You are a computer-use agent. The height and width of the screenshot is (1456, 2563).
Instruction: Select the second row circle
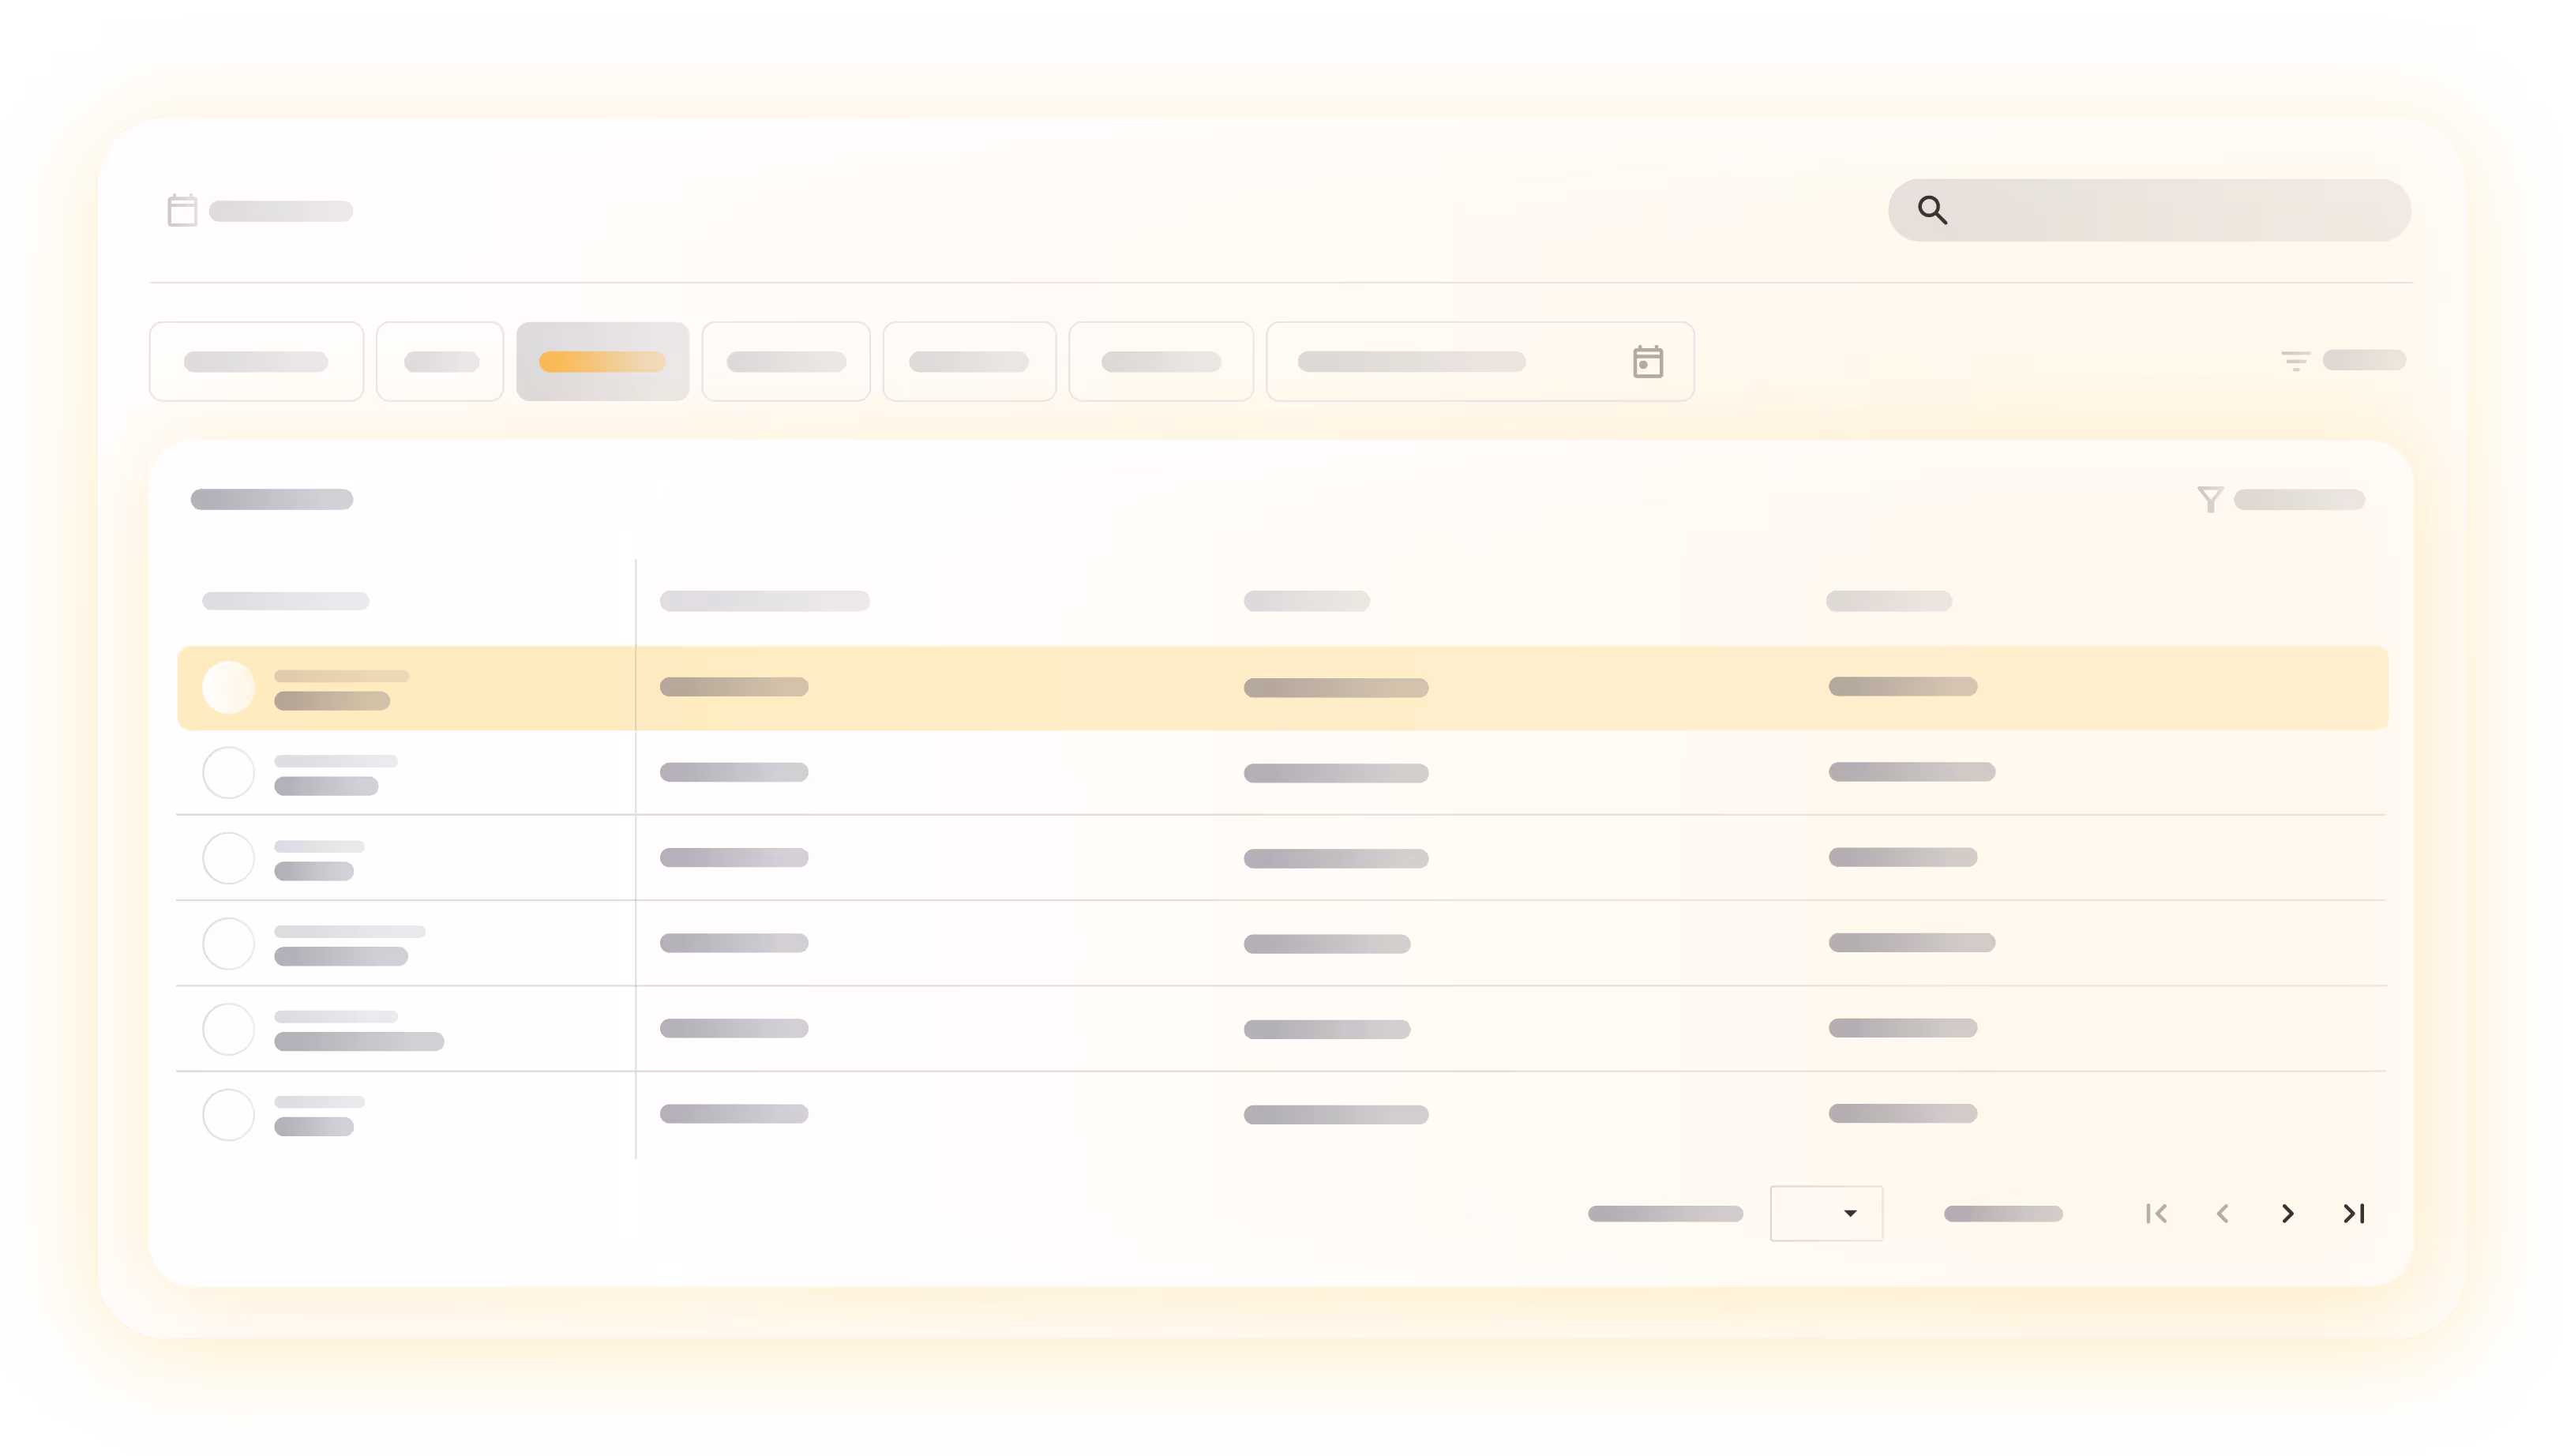228,773
